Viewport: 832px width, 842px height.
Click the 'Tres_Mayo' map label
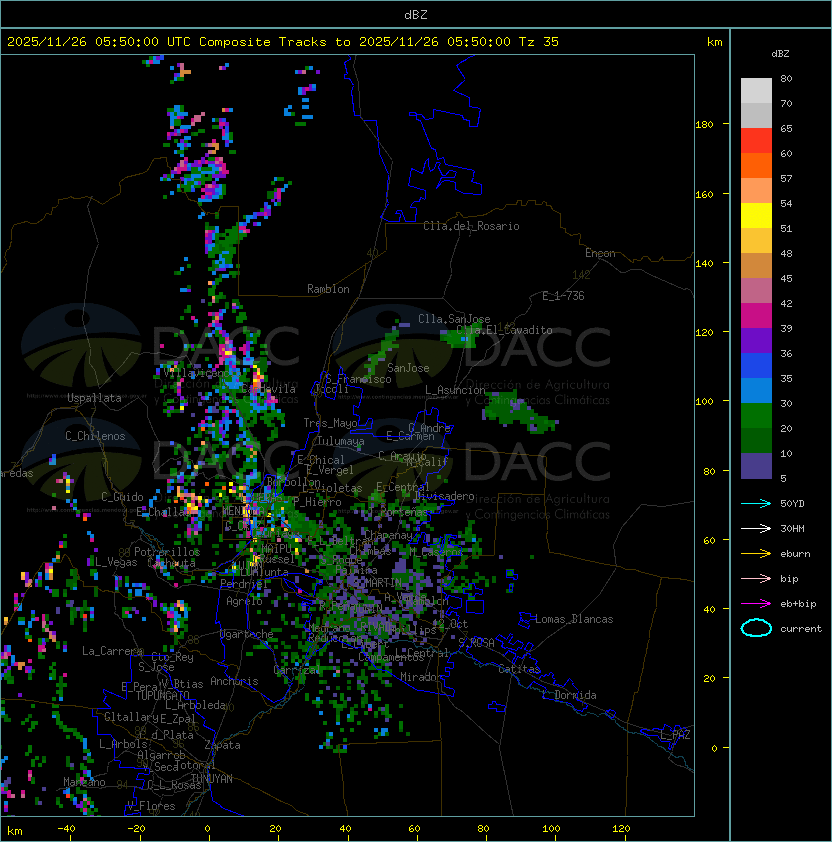(x=330, y=423)
